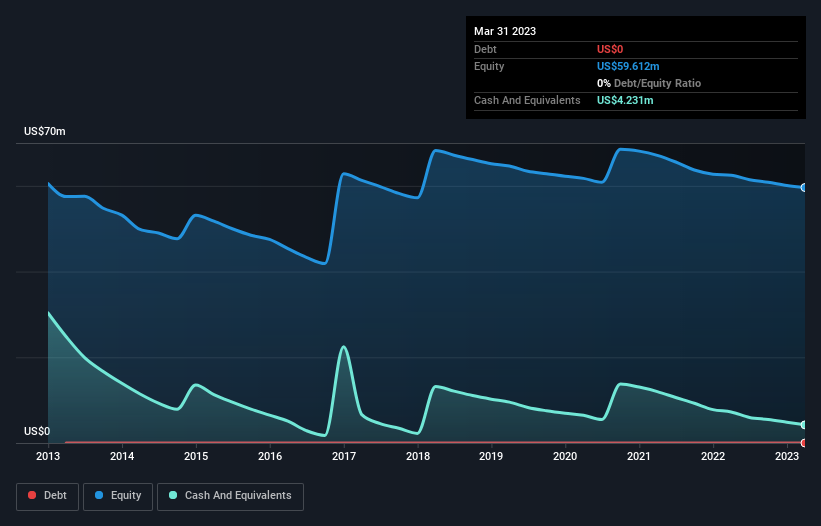
Task: Select the Cash endpoint marker at 2023
Action: click(804, 424)
